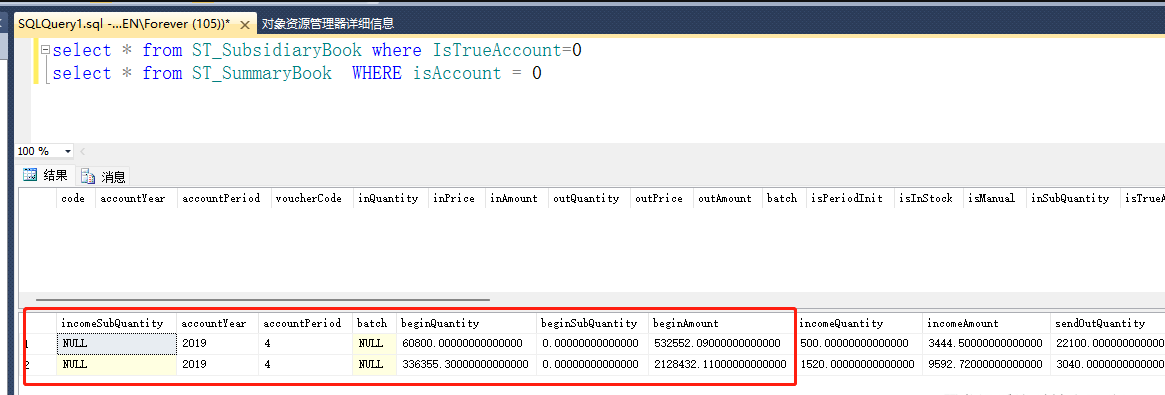
Task: Select the 结果 results tab
Action: (x=45, y=176)
